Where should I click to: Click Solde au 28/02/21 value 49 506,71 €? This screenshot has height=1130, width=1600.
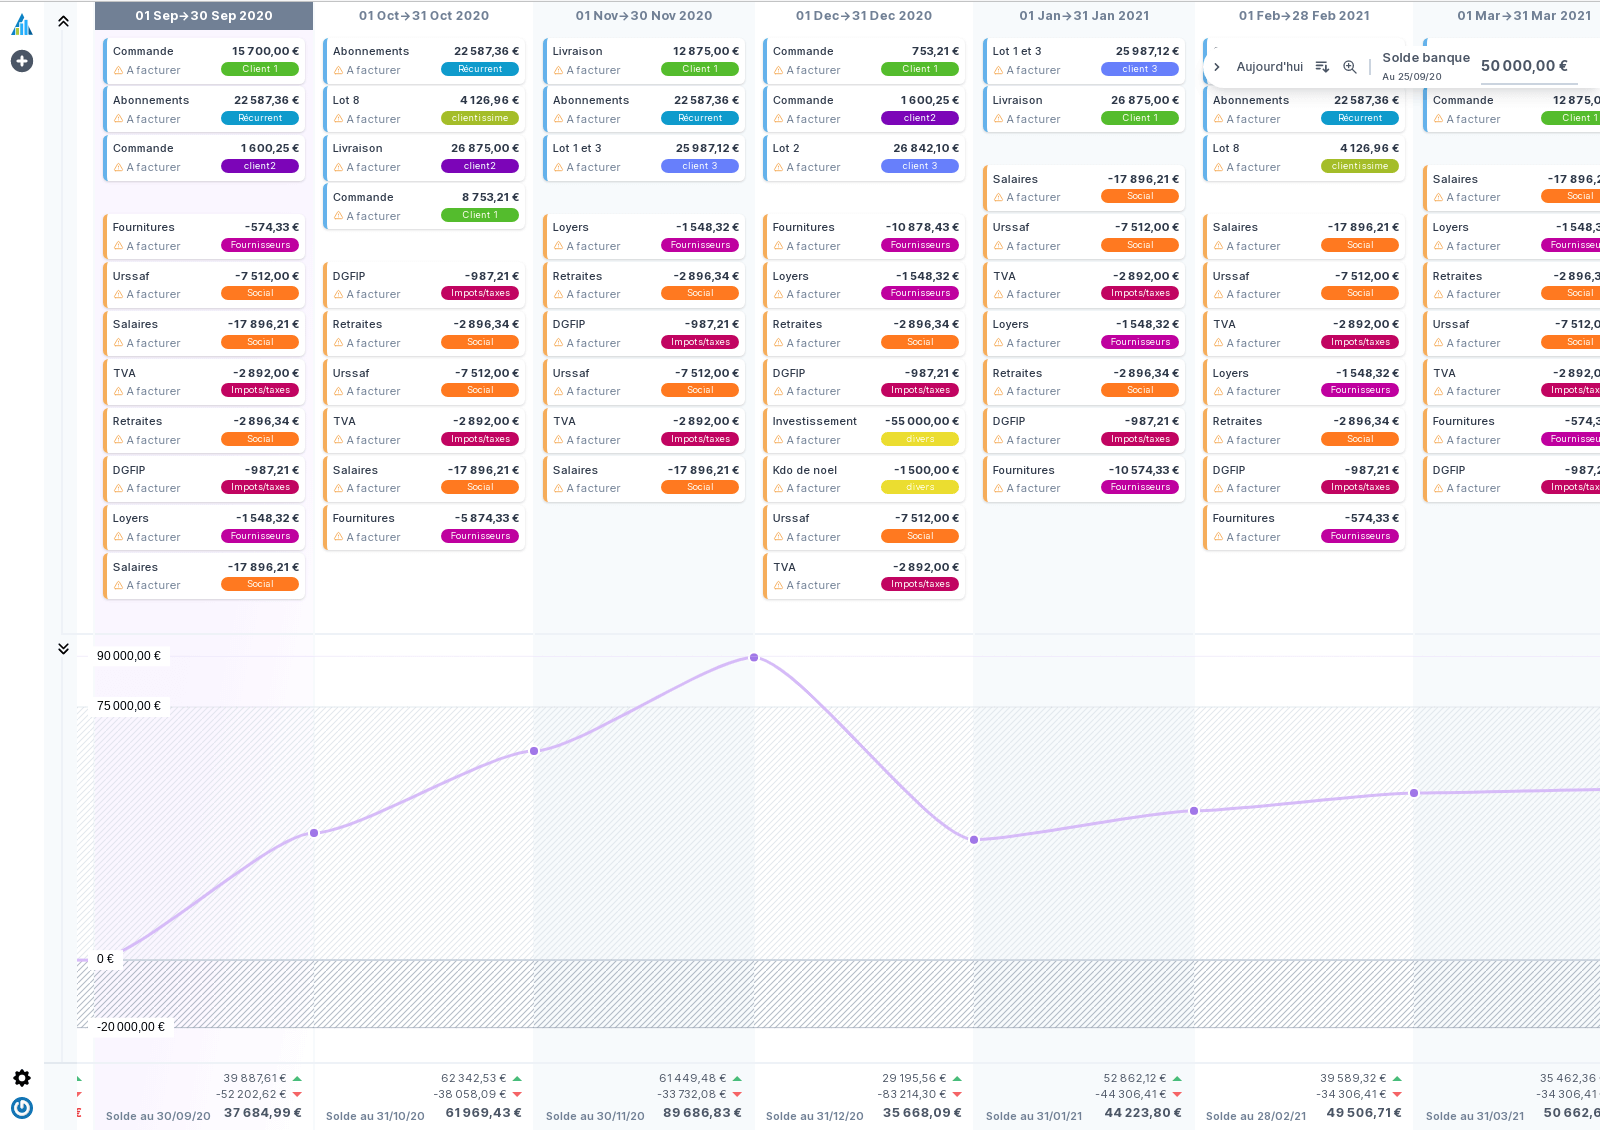tap(1363, 1113)
